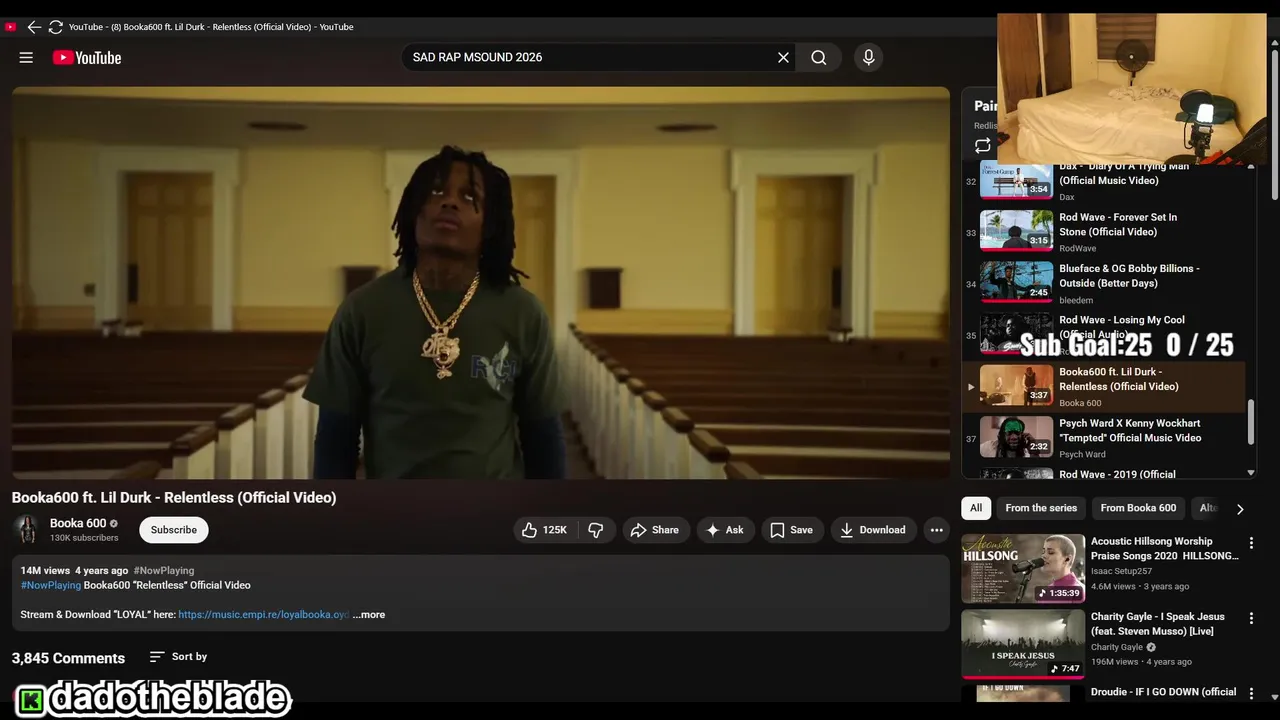Viewport: 1280px width, 720px height.
Task: Play Rod Wave Forever Set In Stone
Action: tap(1105, 232)
